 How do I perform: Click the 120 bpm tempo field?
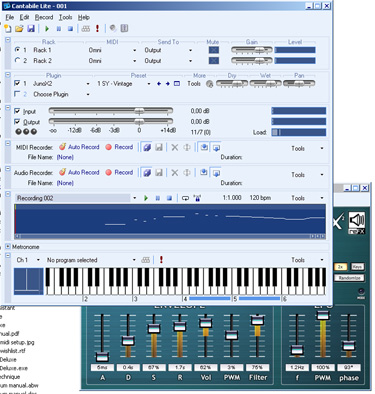click(260, 198)
